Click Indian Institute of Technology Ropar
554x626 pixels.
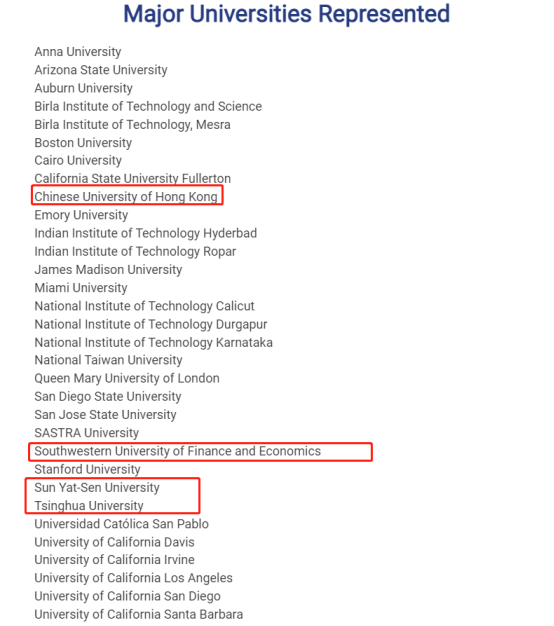pyautogui.click(x=135, y=252)
